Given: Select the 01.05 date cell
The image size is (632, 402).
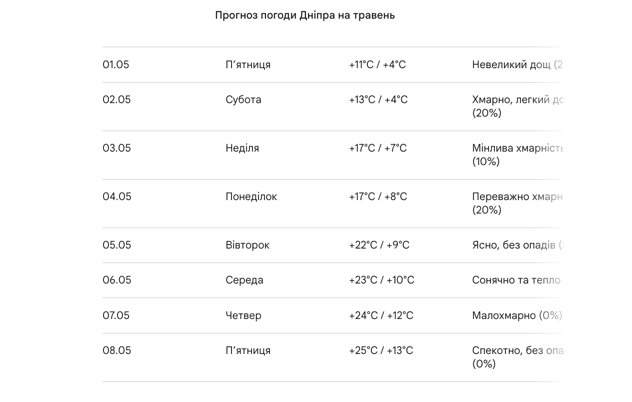Looking at the screenshot, I should pos(116,65).
